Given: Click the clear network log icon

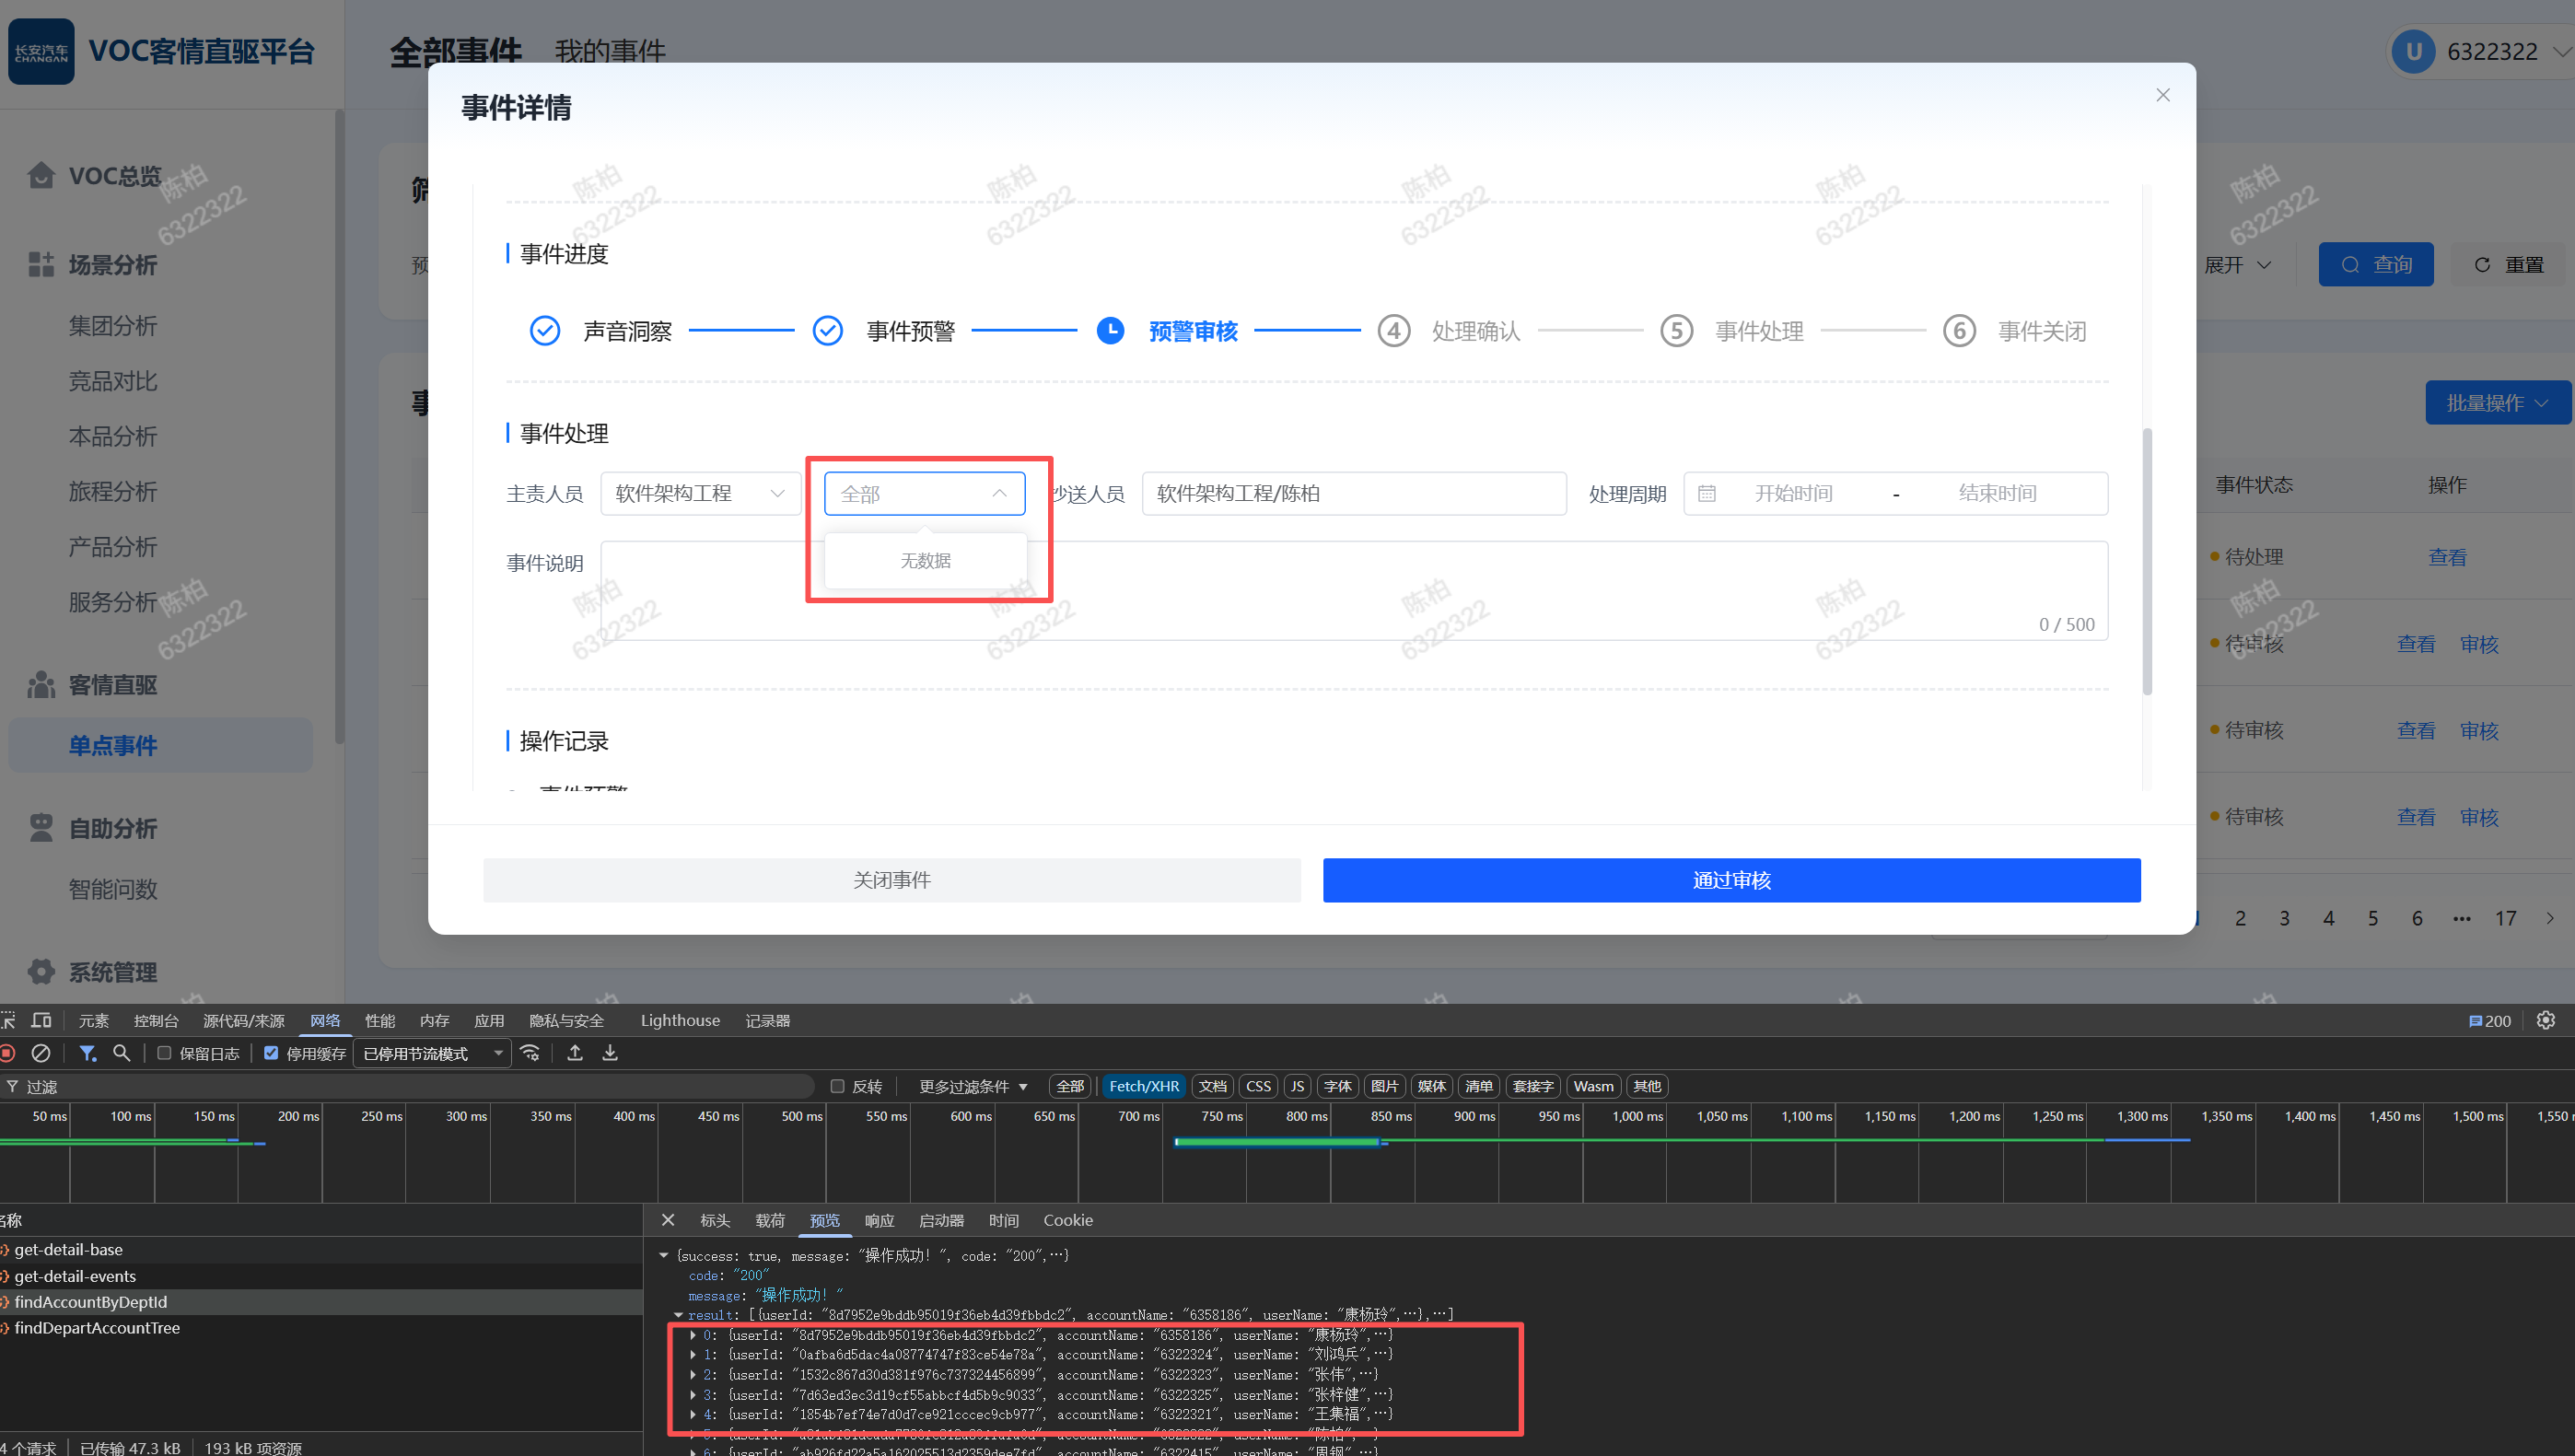Looking at the screenshot, I should tap(41, 1053).
